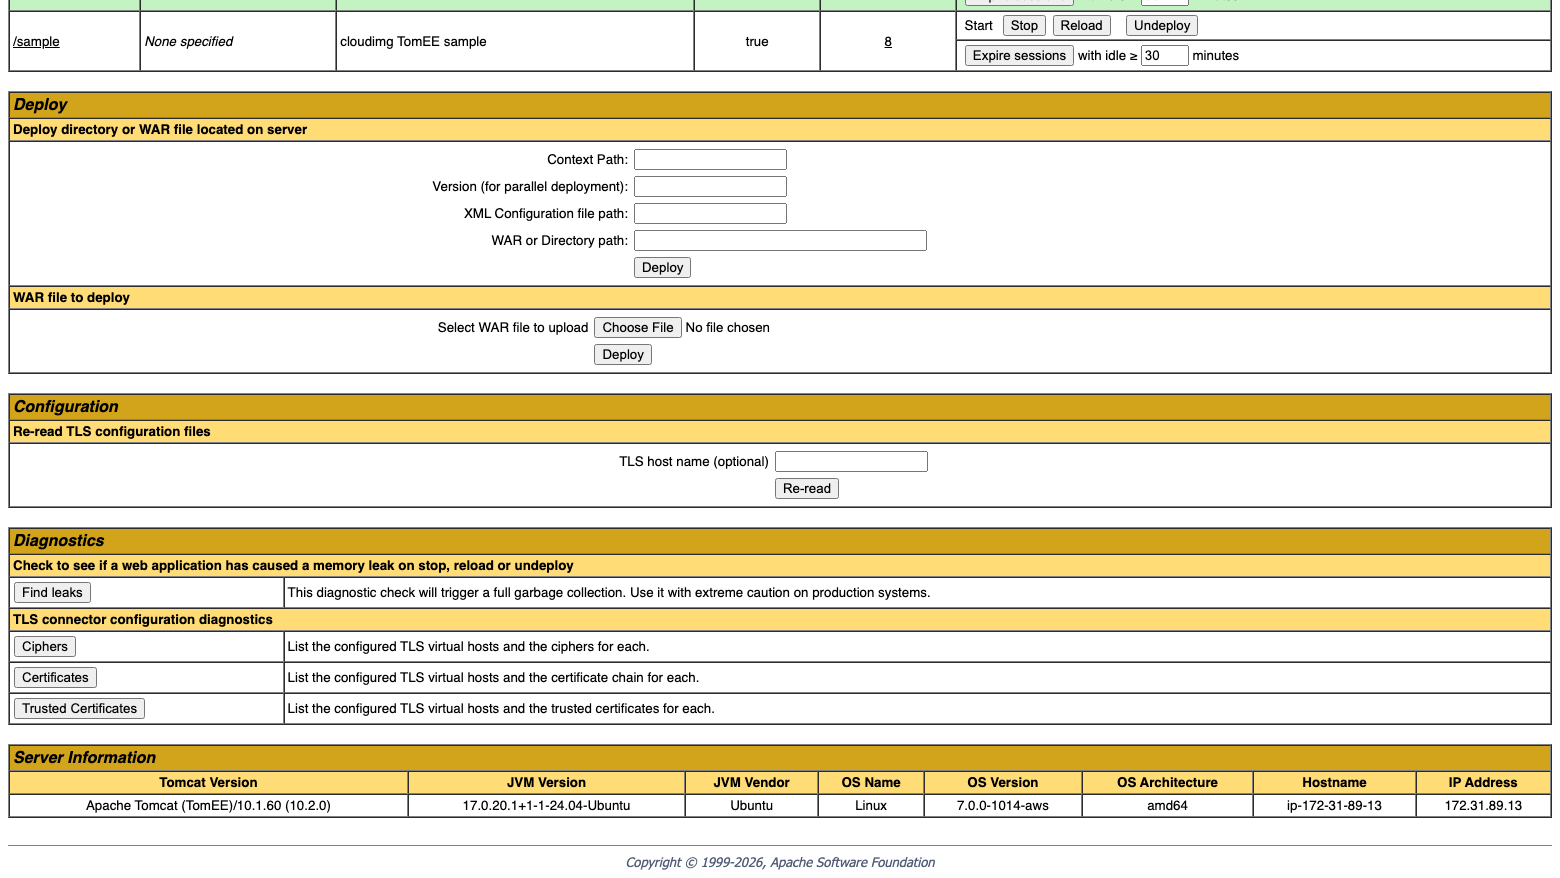Click the WAR or Directory path field
This screenshot has height=878, width=1560.
tap(780, 241)
